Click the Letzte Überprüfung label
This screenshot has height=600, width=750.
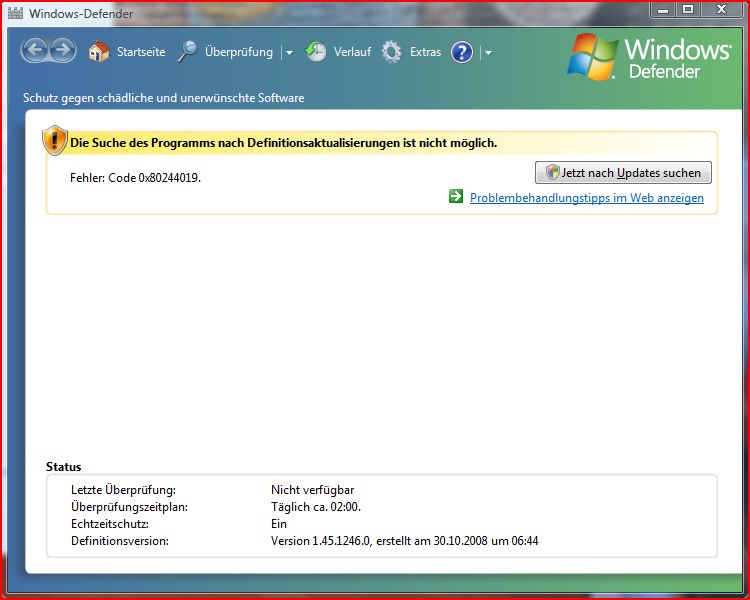[123, 490]
